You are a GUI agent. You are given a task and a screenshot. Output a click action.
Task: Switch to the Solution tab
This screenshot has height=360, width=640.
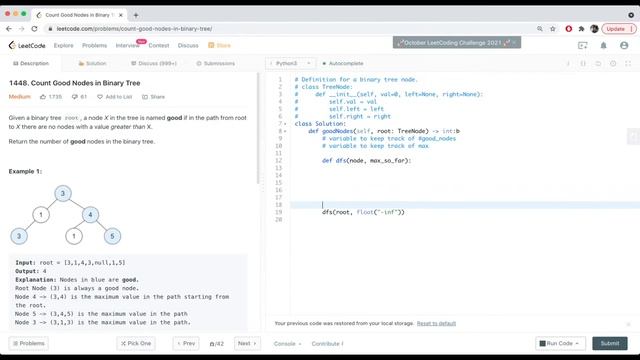92,63
